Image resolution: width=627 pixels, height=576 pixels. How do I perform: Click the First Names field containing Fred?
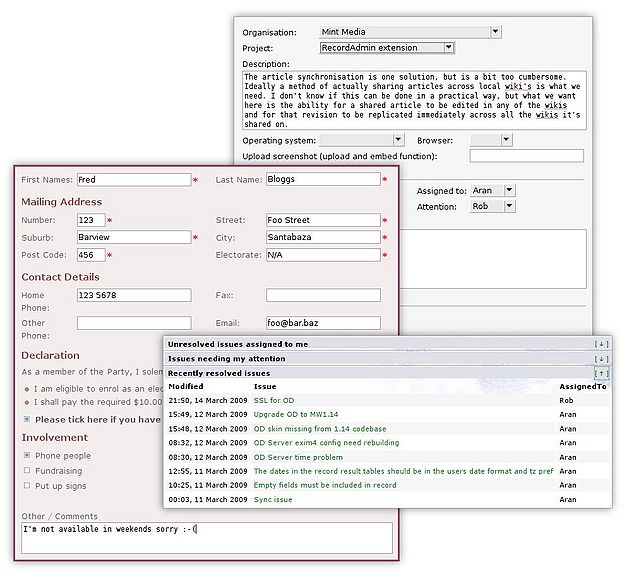134,180
